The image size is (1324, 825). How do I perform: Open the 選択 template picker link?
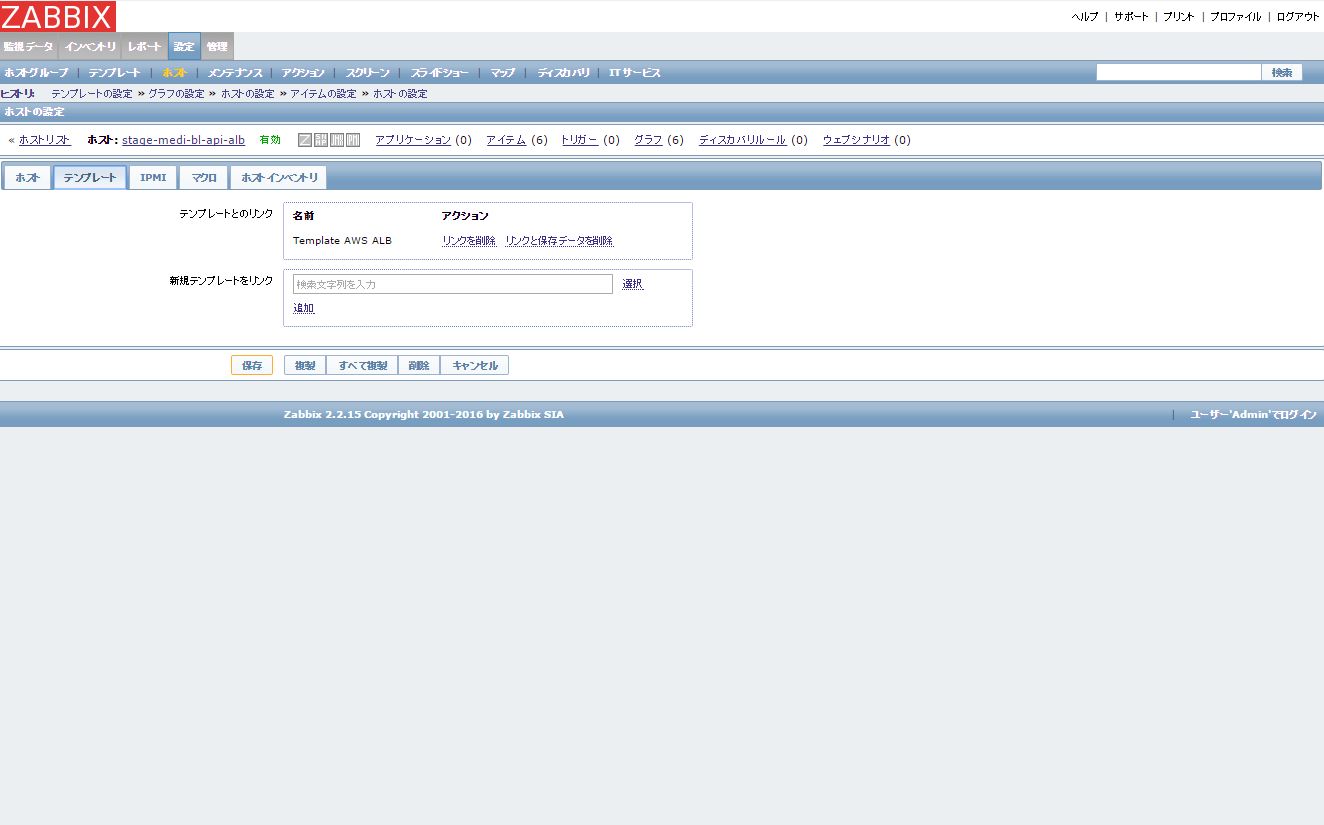(x=631, y=284)
